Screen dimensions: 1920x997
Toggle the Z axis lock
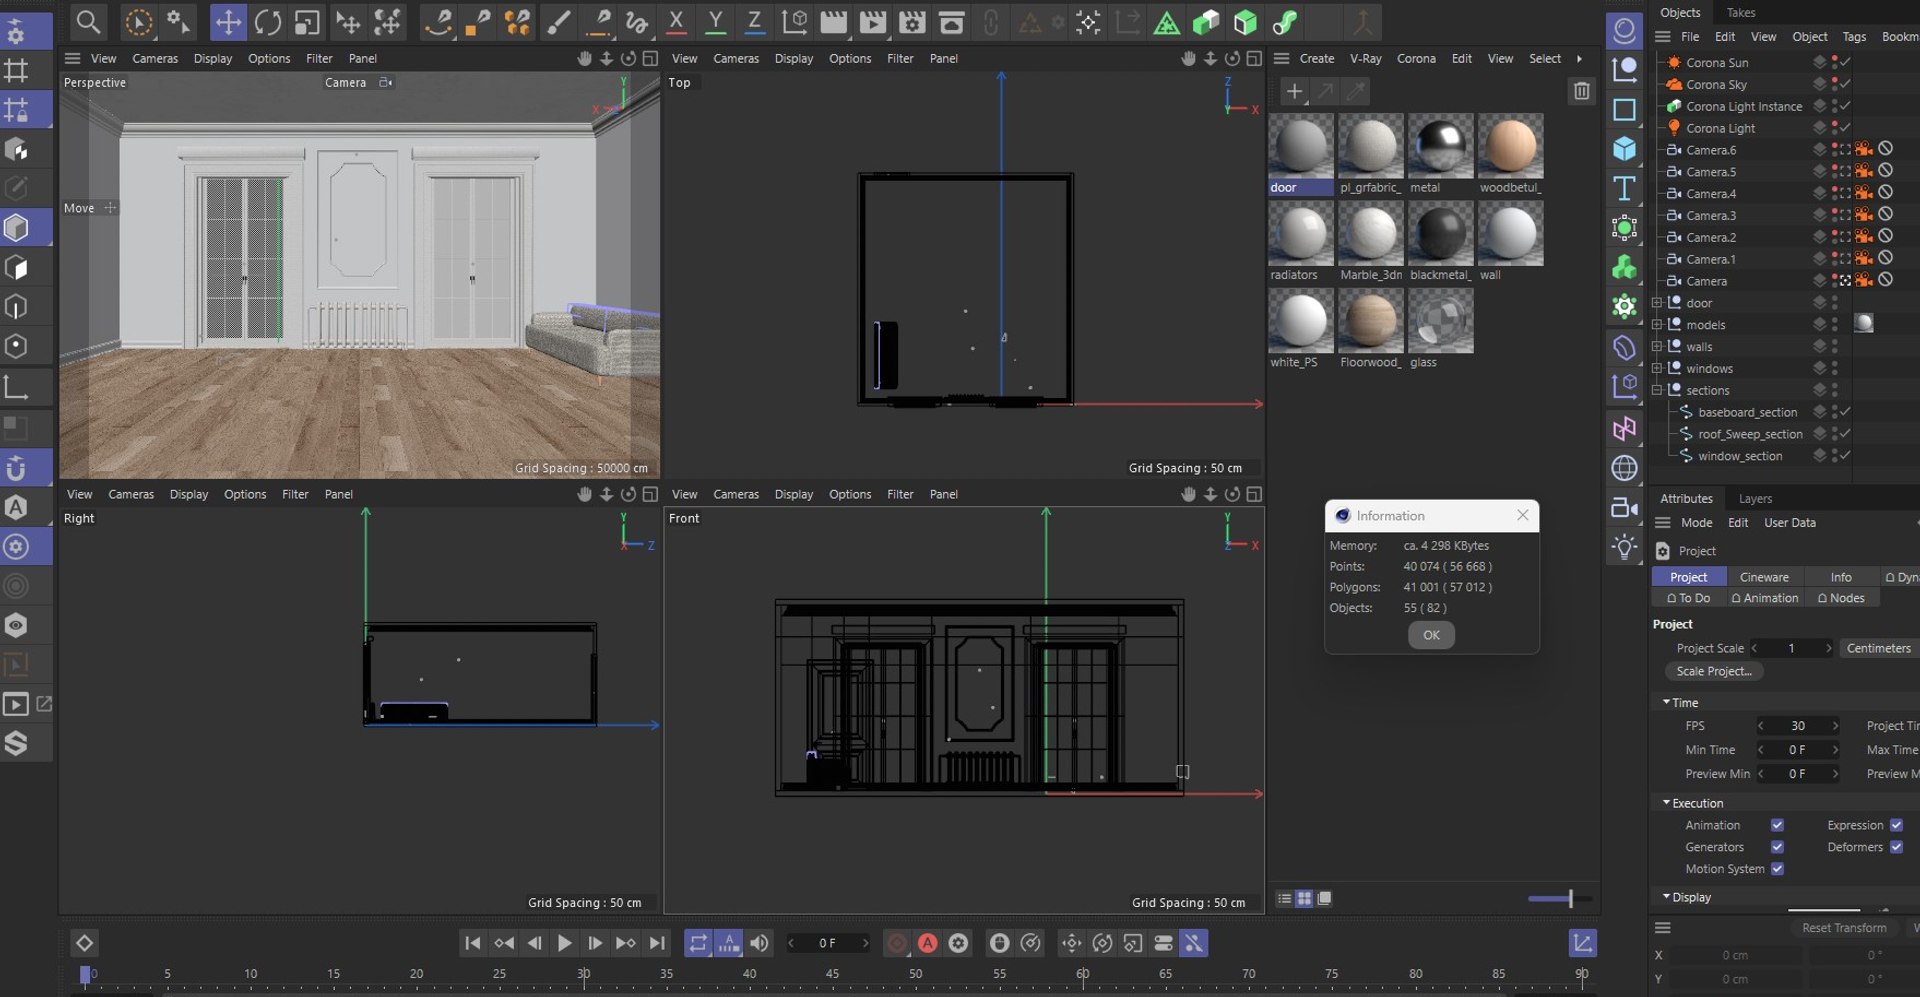point(754,22)
